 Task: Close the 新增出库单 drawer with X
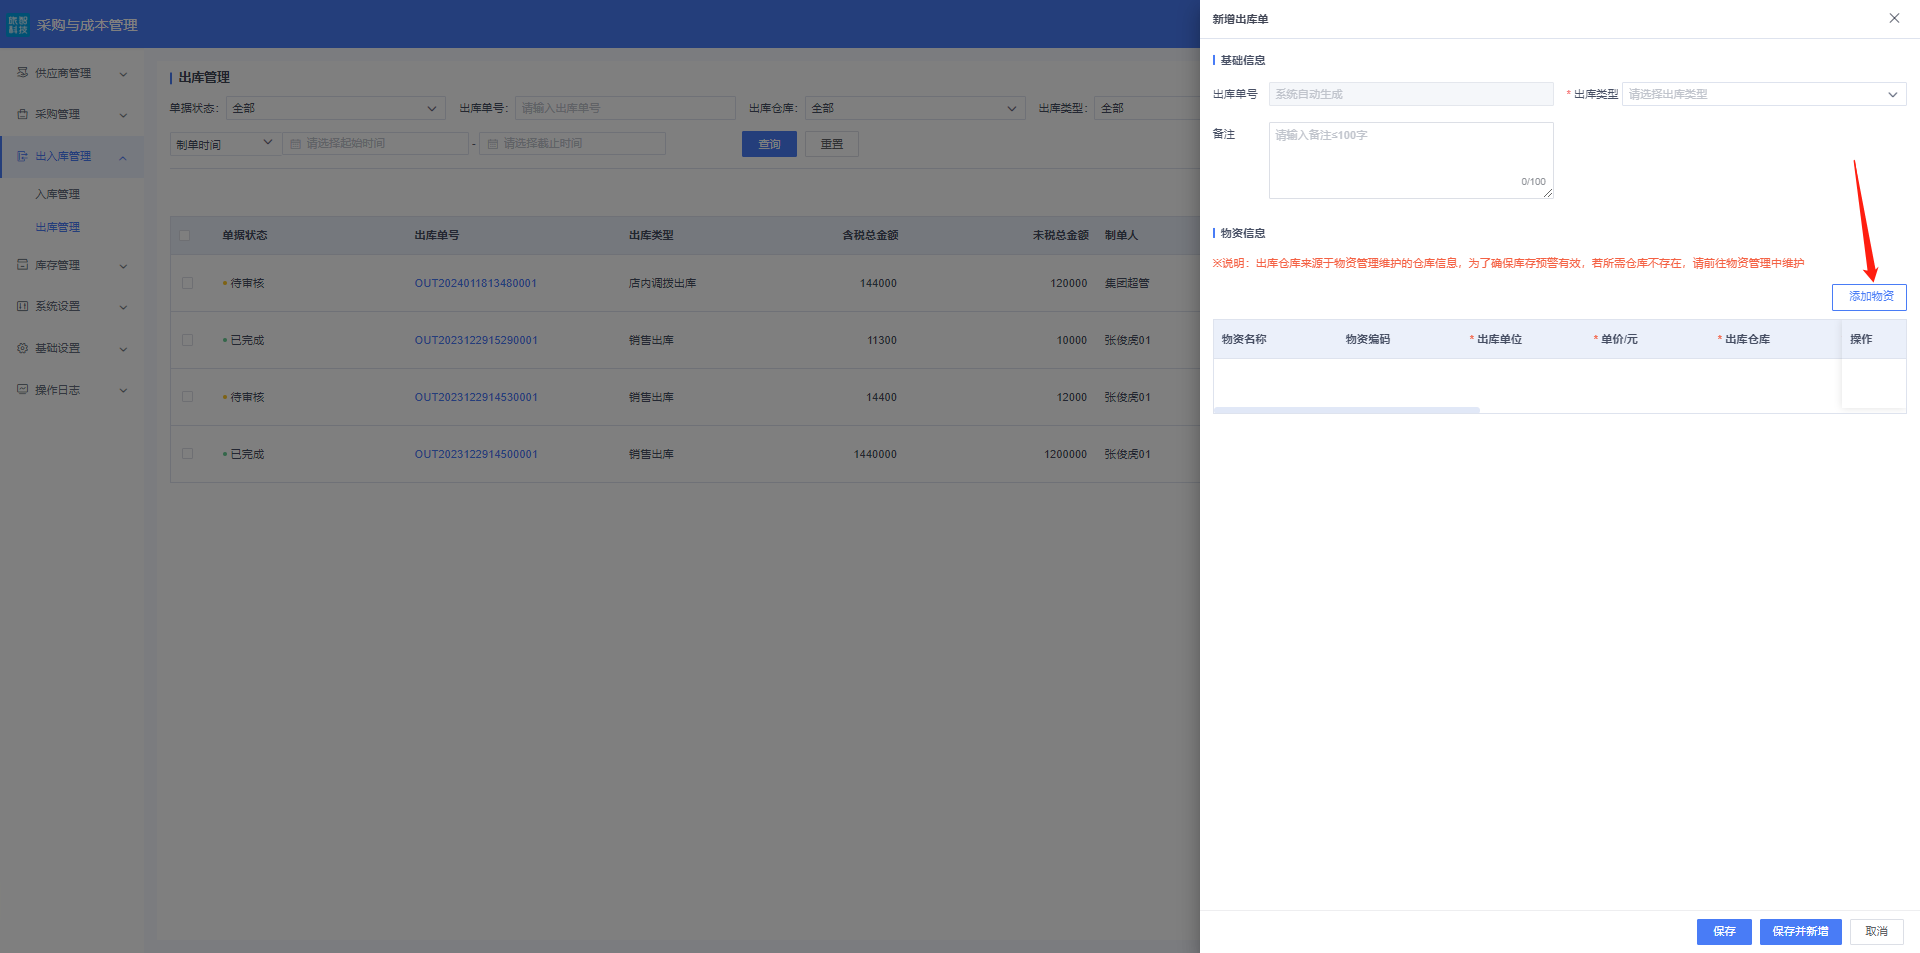click(x=1894, y=18)
